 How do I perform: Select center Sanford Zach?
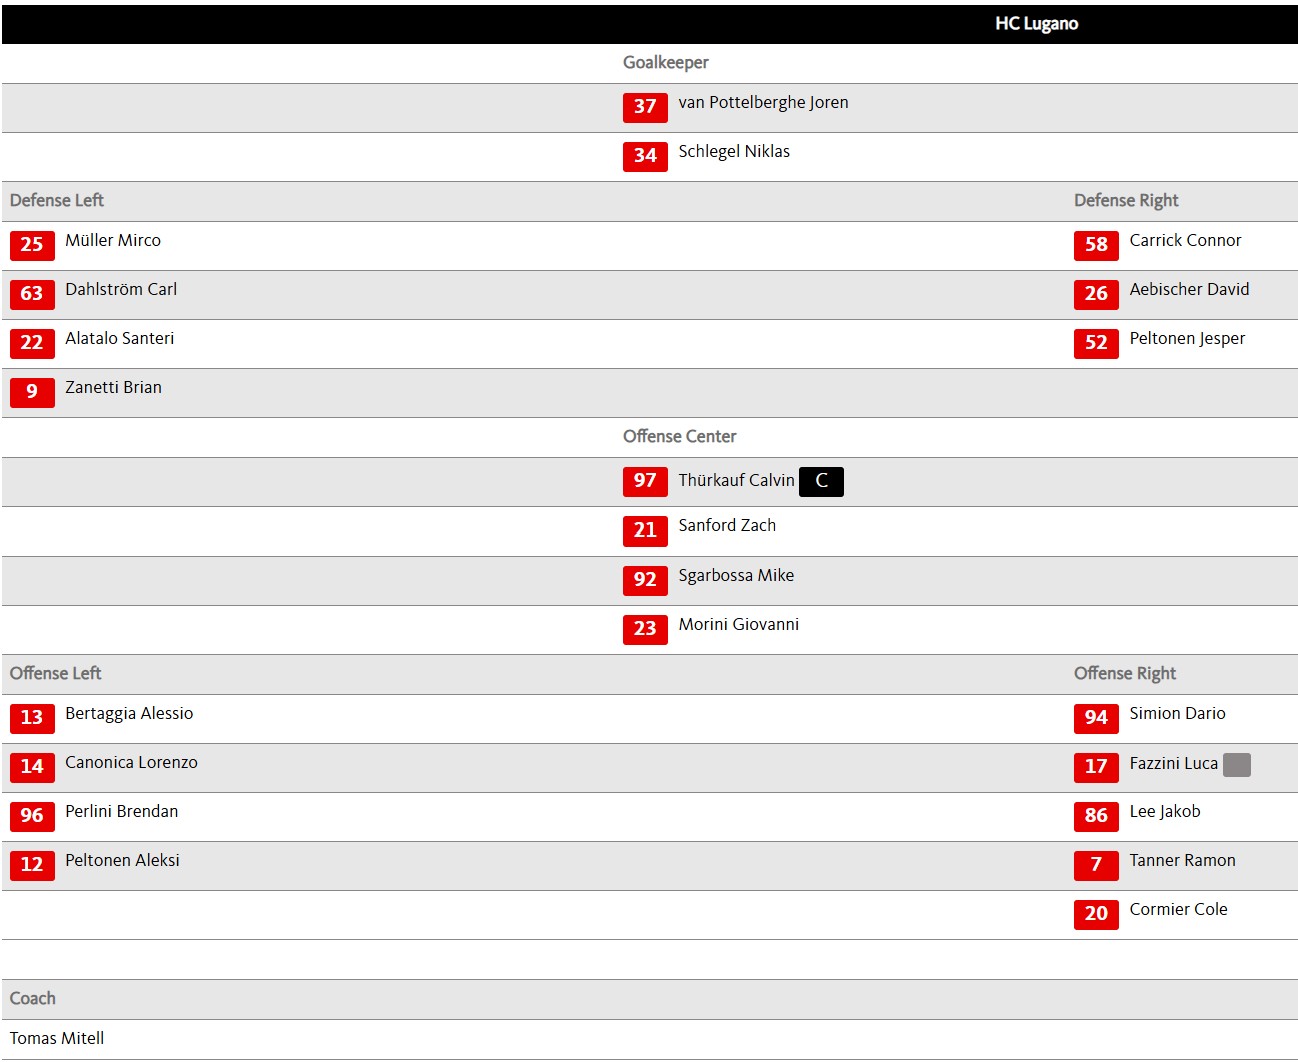pos(727,526)
